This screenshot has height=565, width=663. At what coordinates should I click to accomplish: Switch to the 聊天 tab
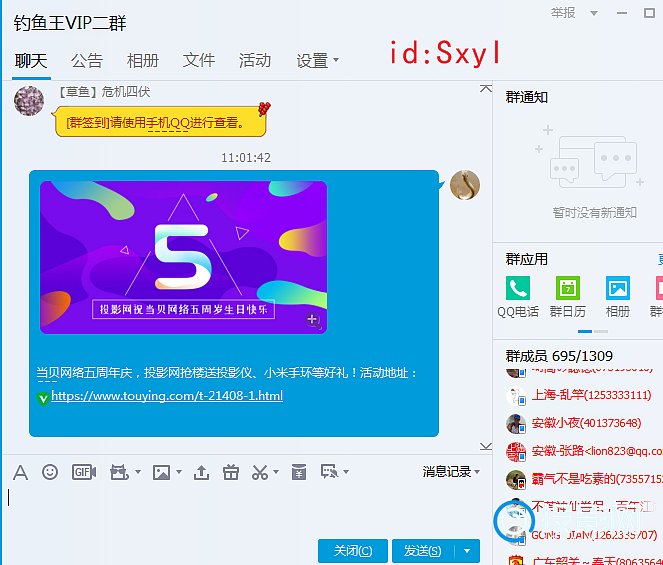coord(31,60)
